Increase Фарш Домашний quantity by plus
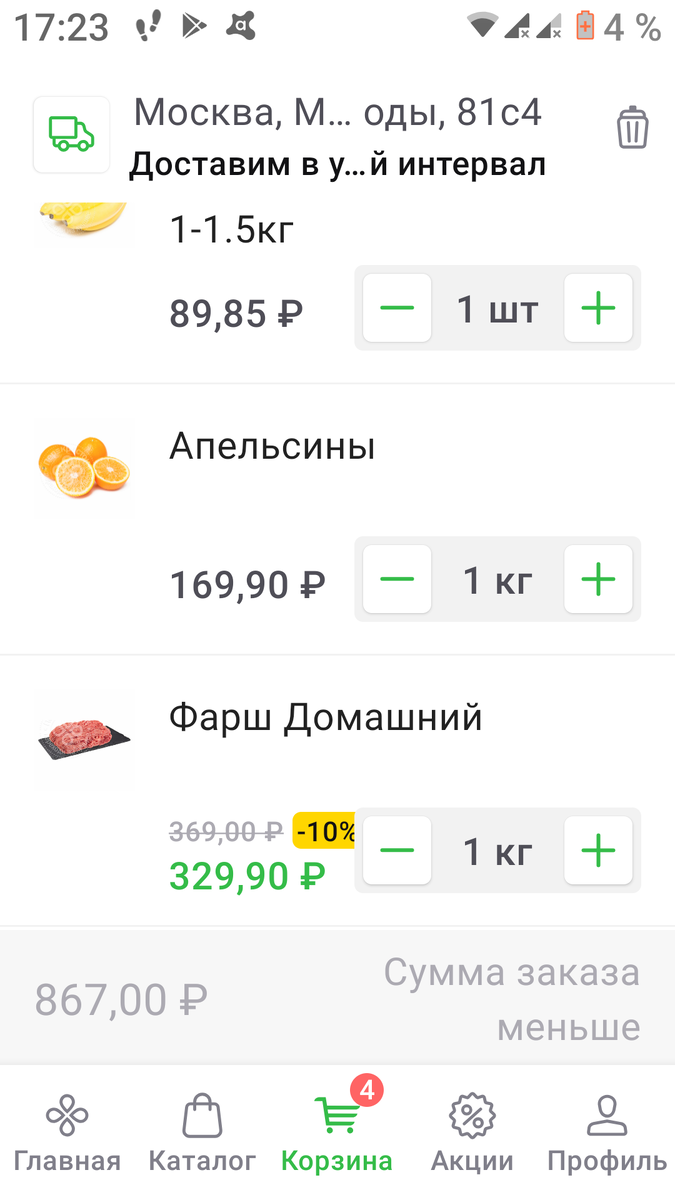675x1200 pixels. click(598, 851)
